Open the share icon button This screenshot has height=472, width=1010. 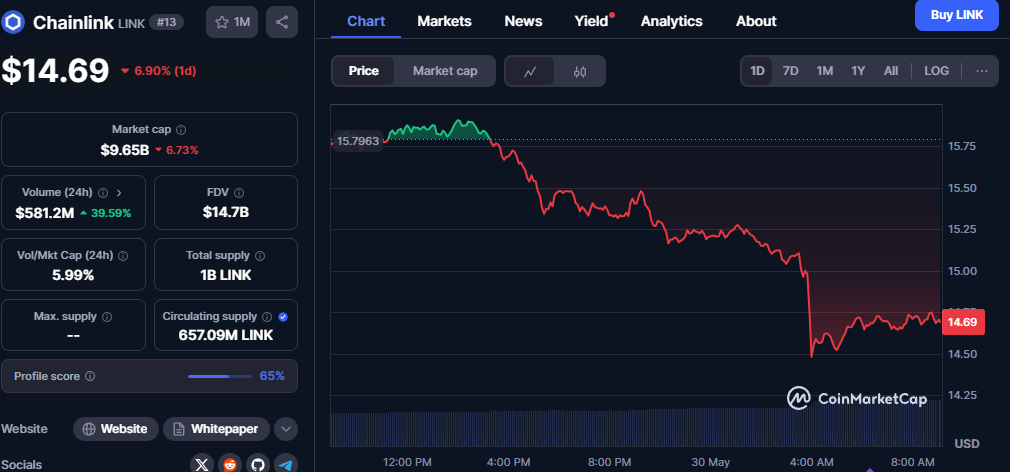pos(281,23)
